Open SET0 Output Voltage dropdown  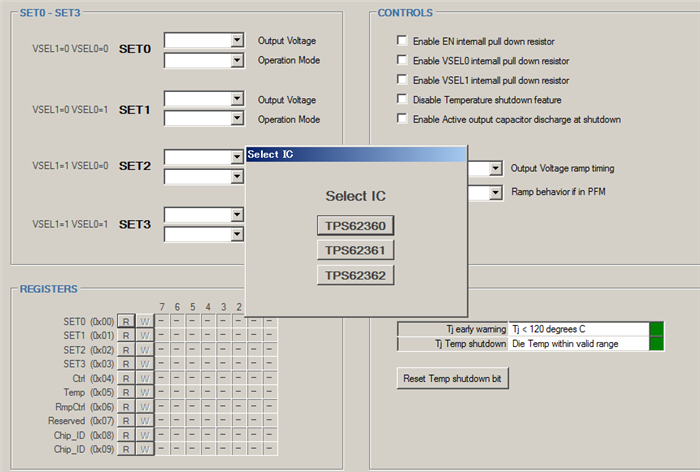pos(237,40)
